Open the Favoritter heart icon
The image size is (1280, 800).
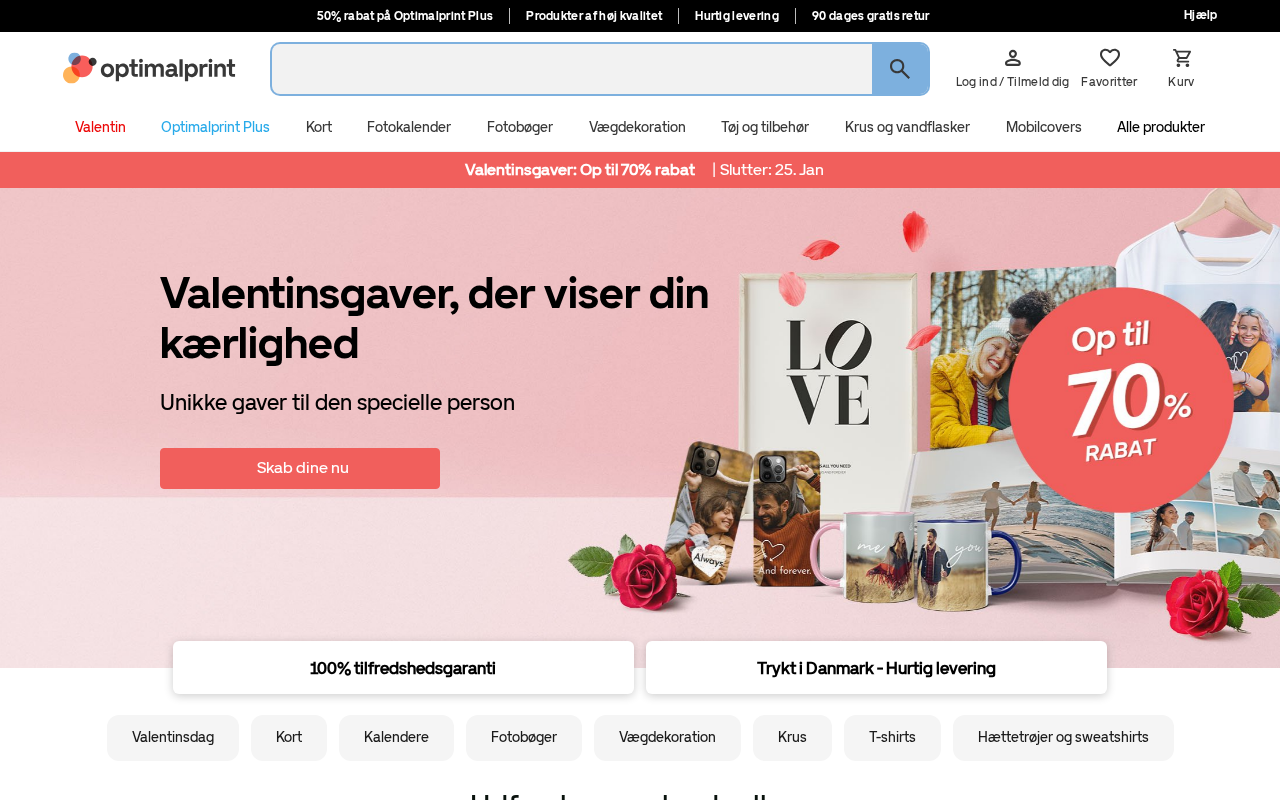(x=1109, y=58)
